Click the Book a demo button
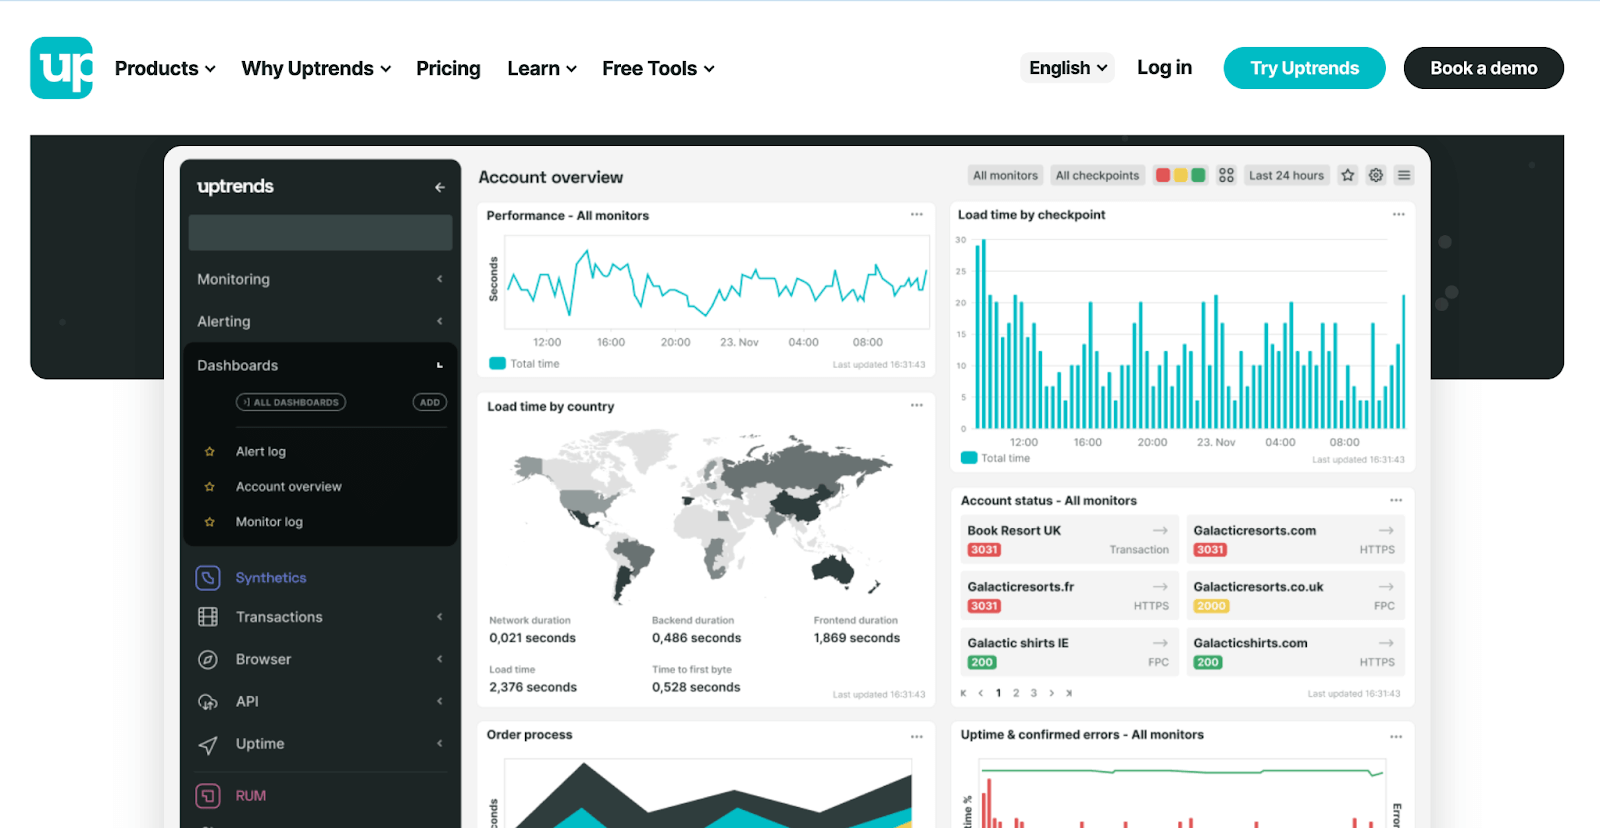The height and width of the screenshot is (828, 1600). 1483,68
